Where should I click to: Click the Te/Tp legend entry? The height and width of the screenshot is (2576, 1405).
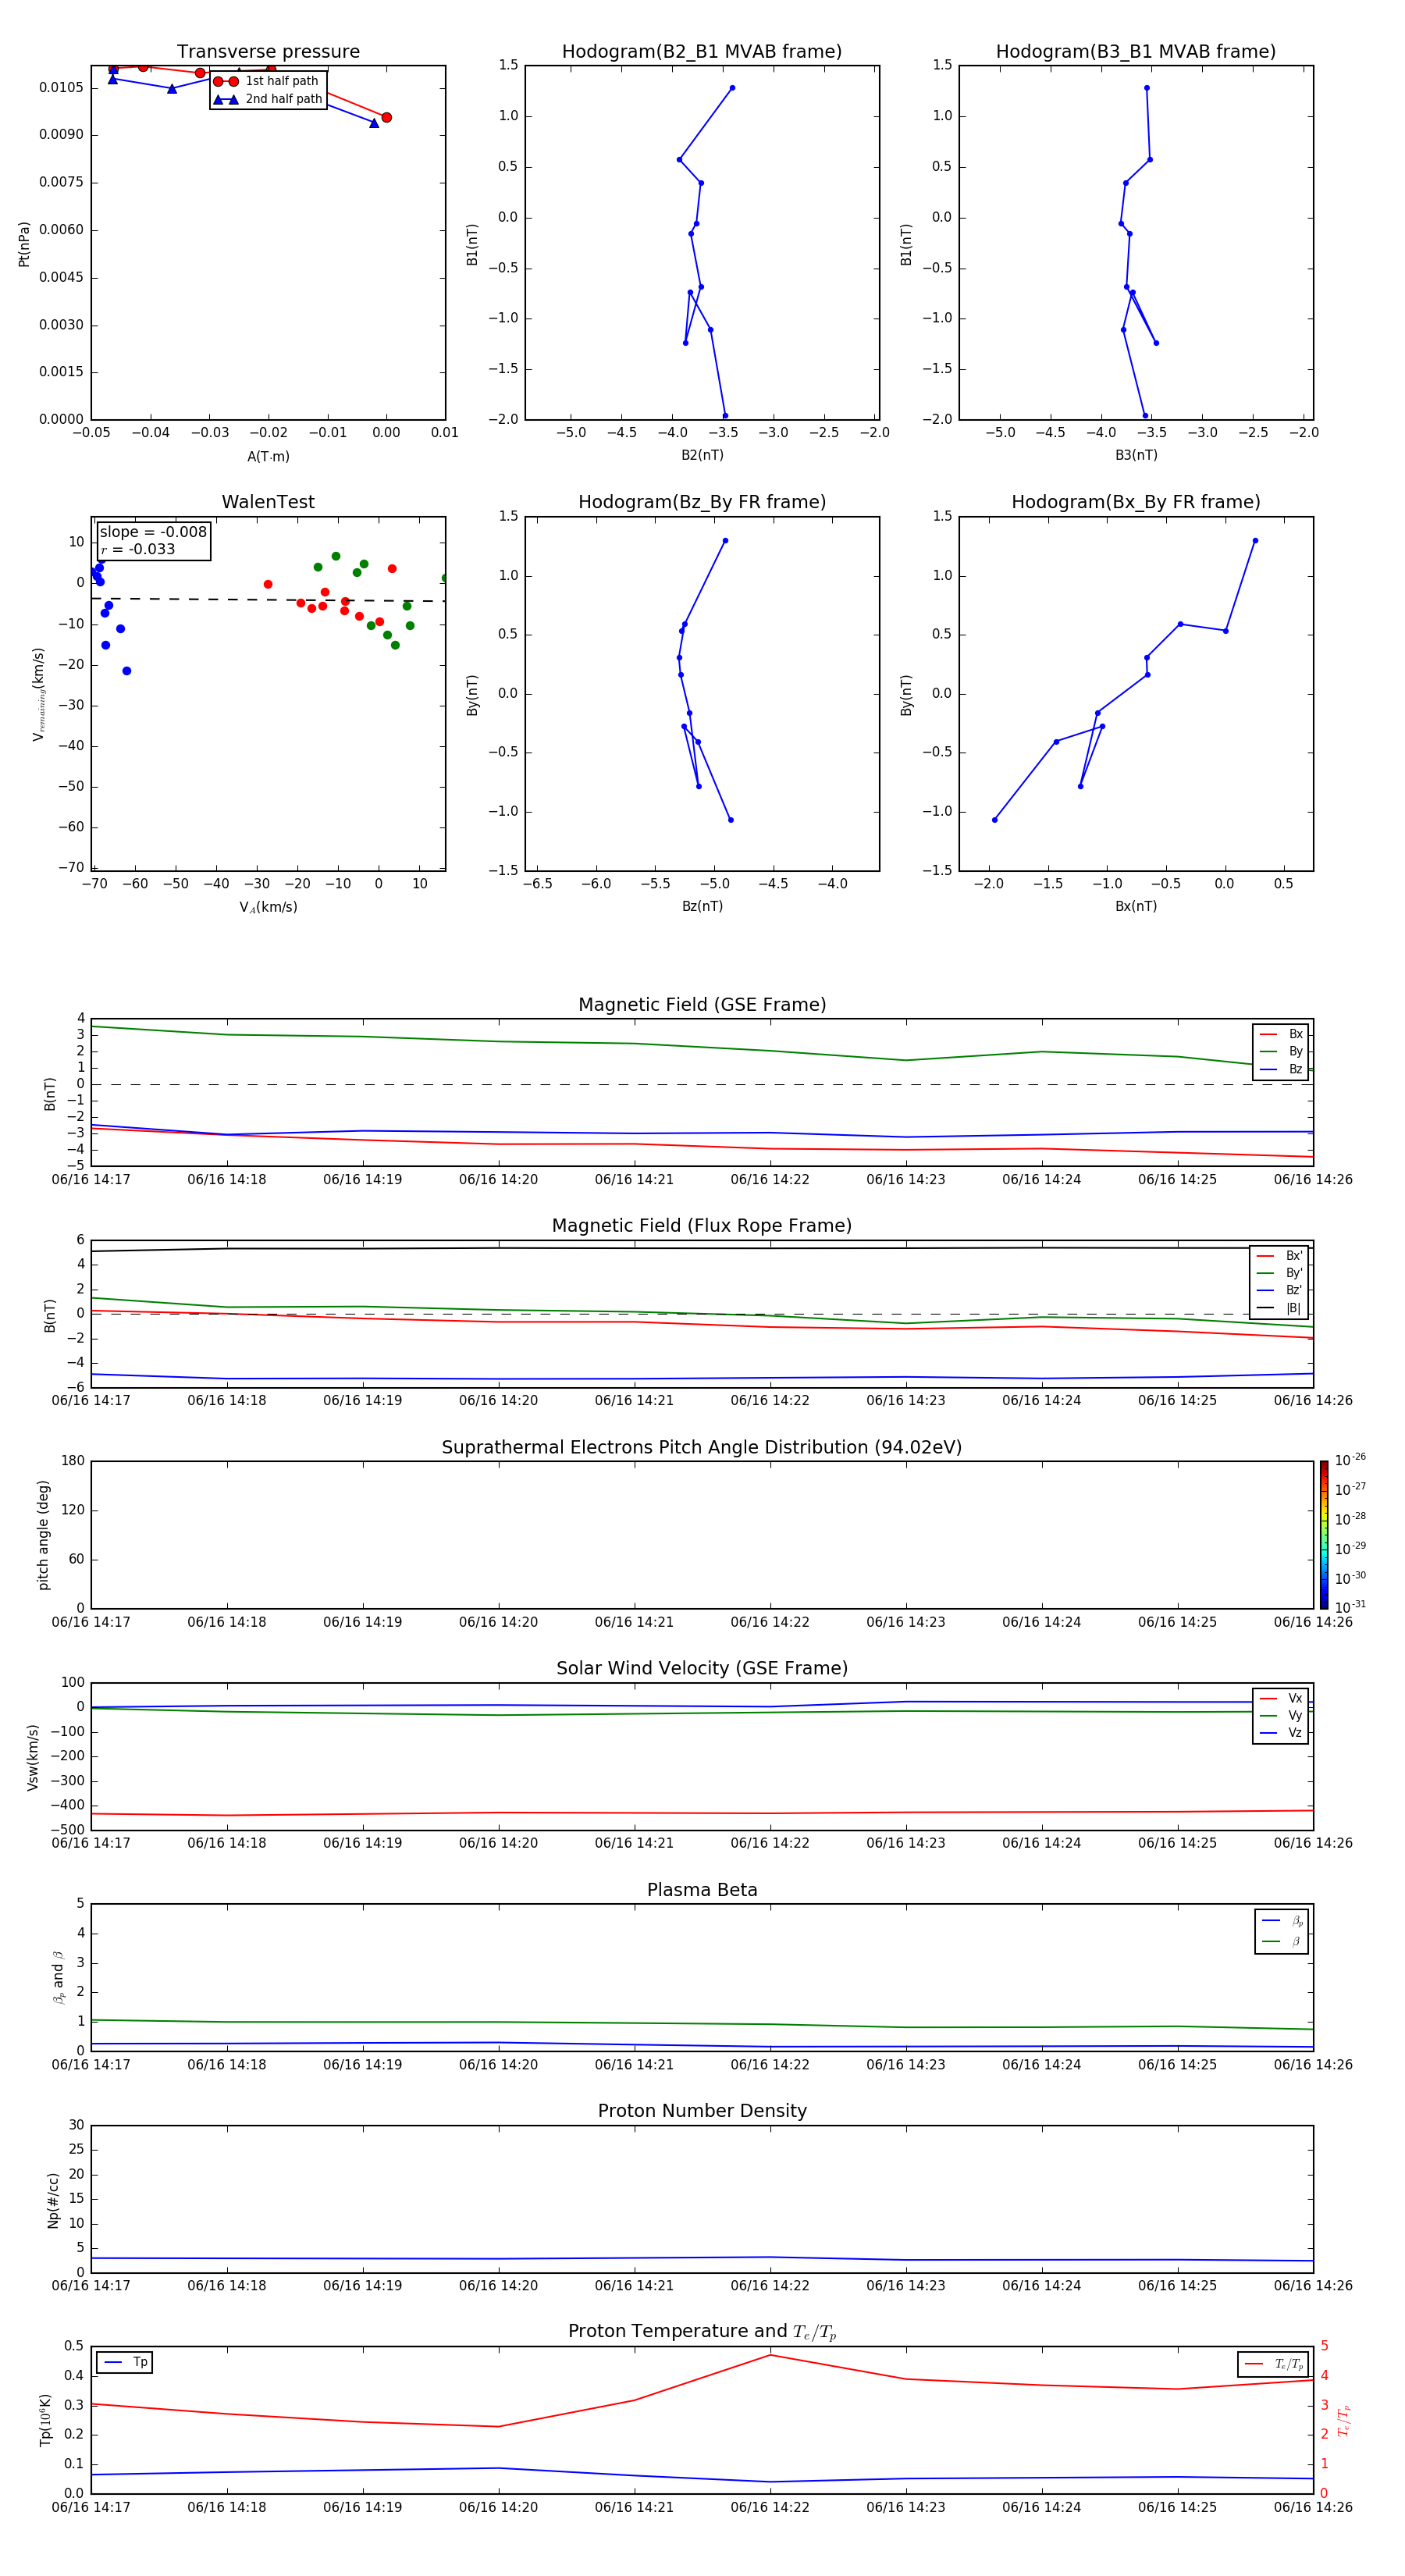1273,2364
